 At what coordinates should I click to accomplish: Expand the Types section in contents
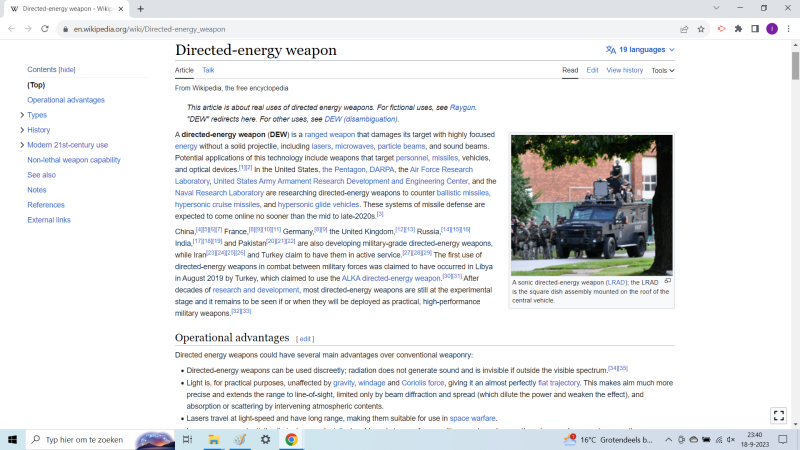(22, 115)
